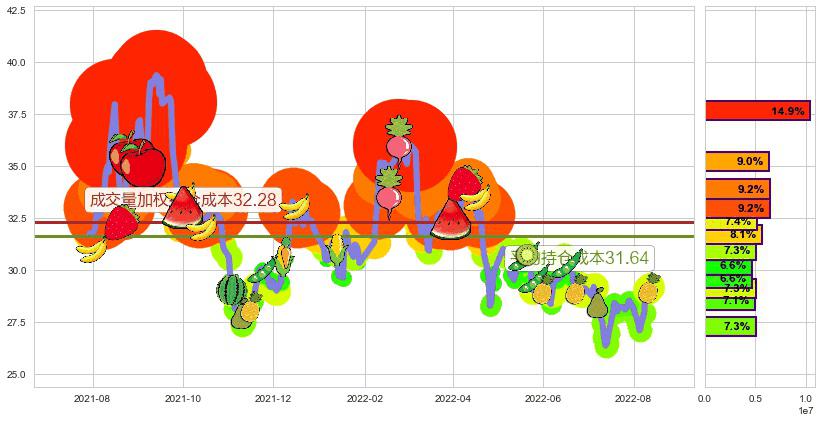Screen dimensions: 822x422
Task: Click the volume-weighted cost 32.28 label
Action: (x=183, y=200)
